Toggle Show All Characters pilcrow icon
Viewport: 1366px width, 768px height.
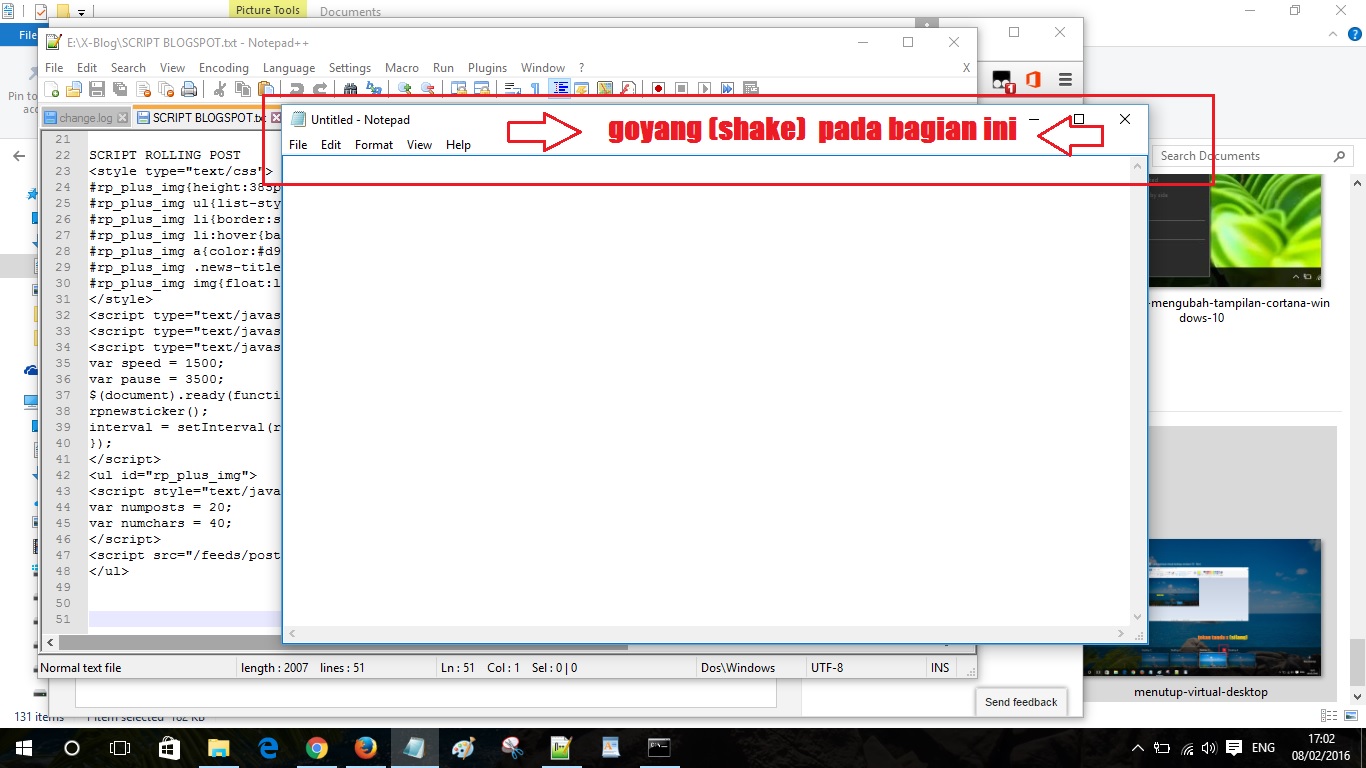535,89
